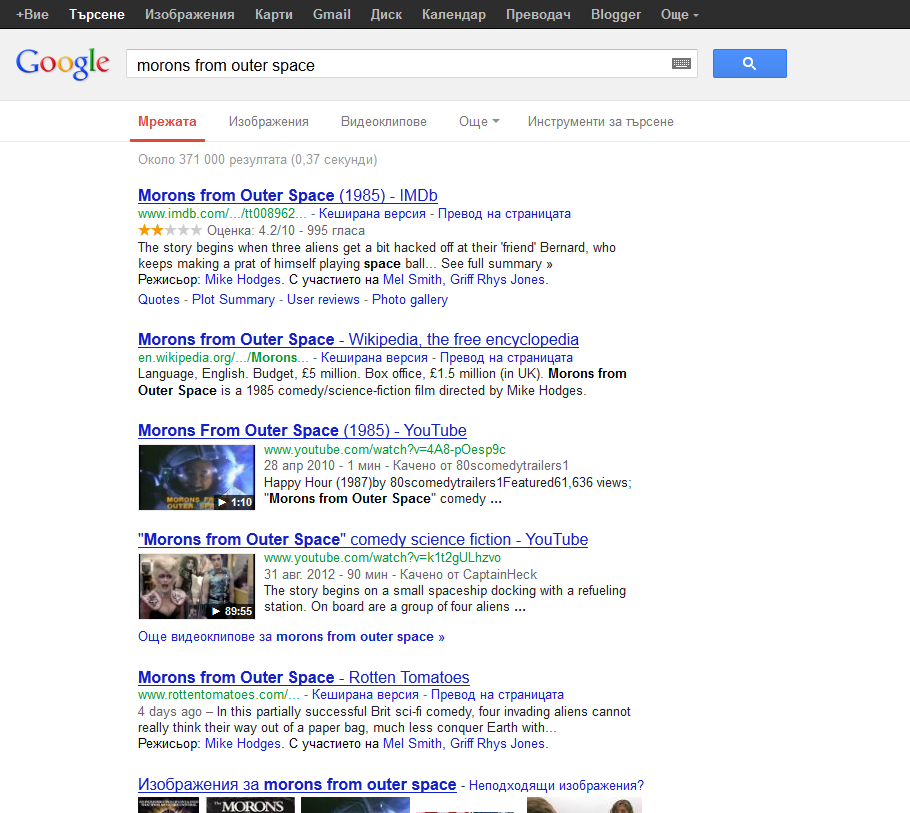Switch to the Изображения results tab
The height and width of the screenshot is (813, 910).
[269, 122]
